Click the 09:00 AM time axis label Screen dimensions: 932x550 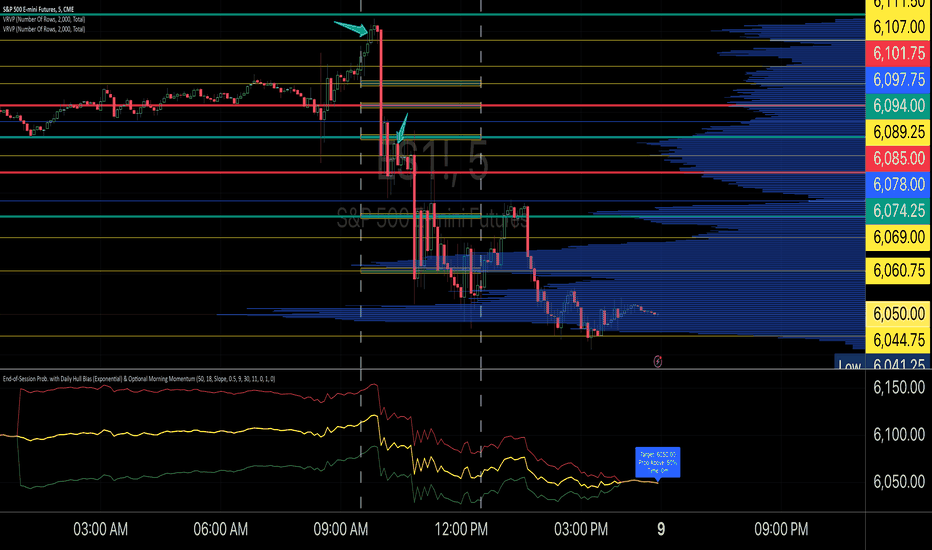(341, 529)
